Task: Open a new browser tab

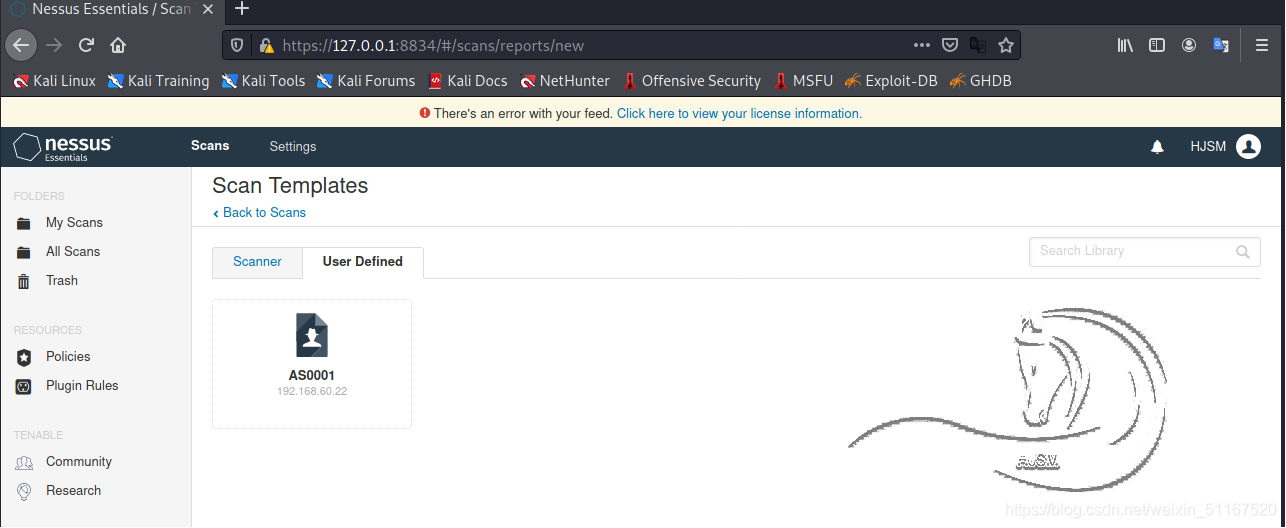Action: [241, 9]
